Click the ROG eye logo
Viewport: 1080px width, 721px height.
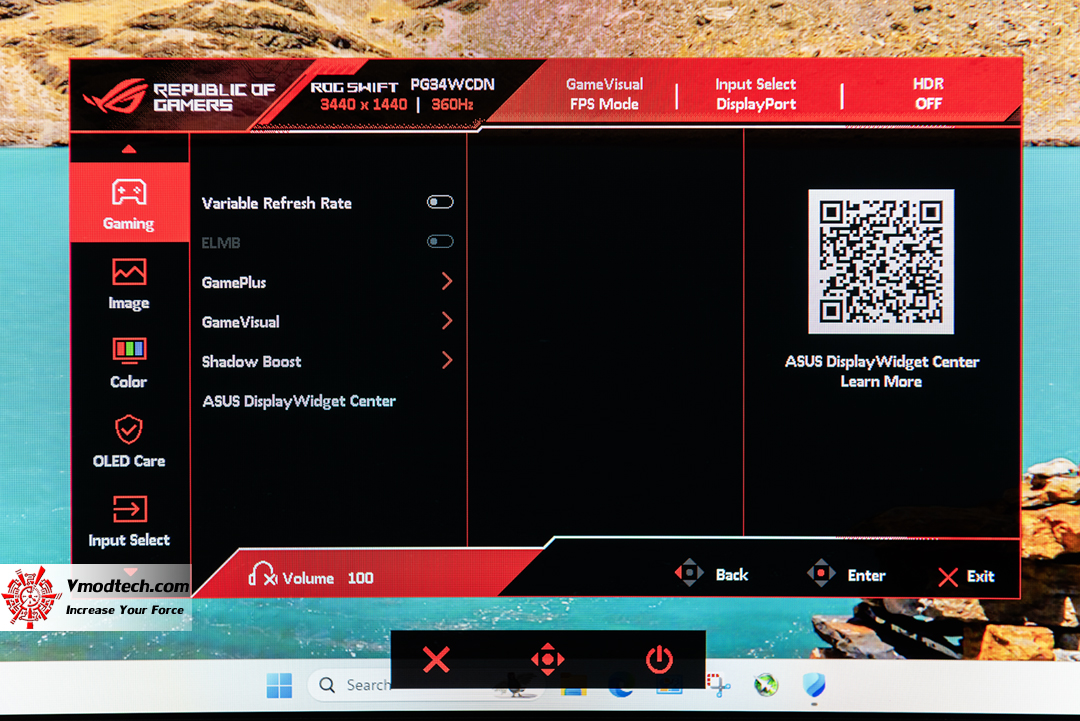tap(115, 96)
